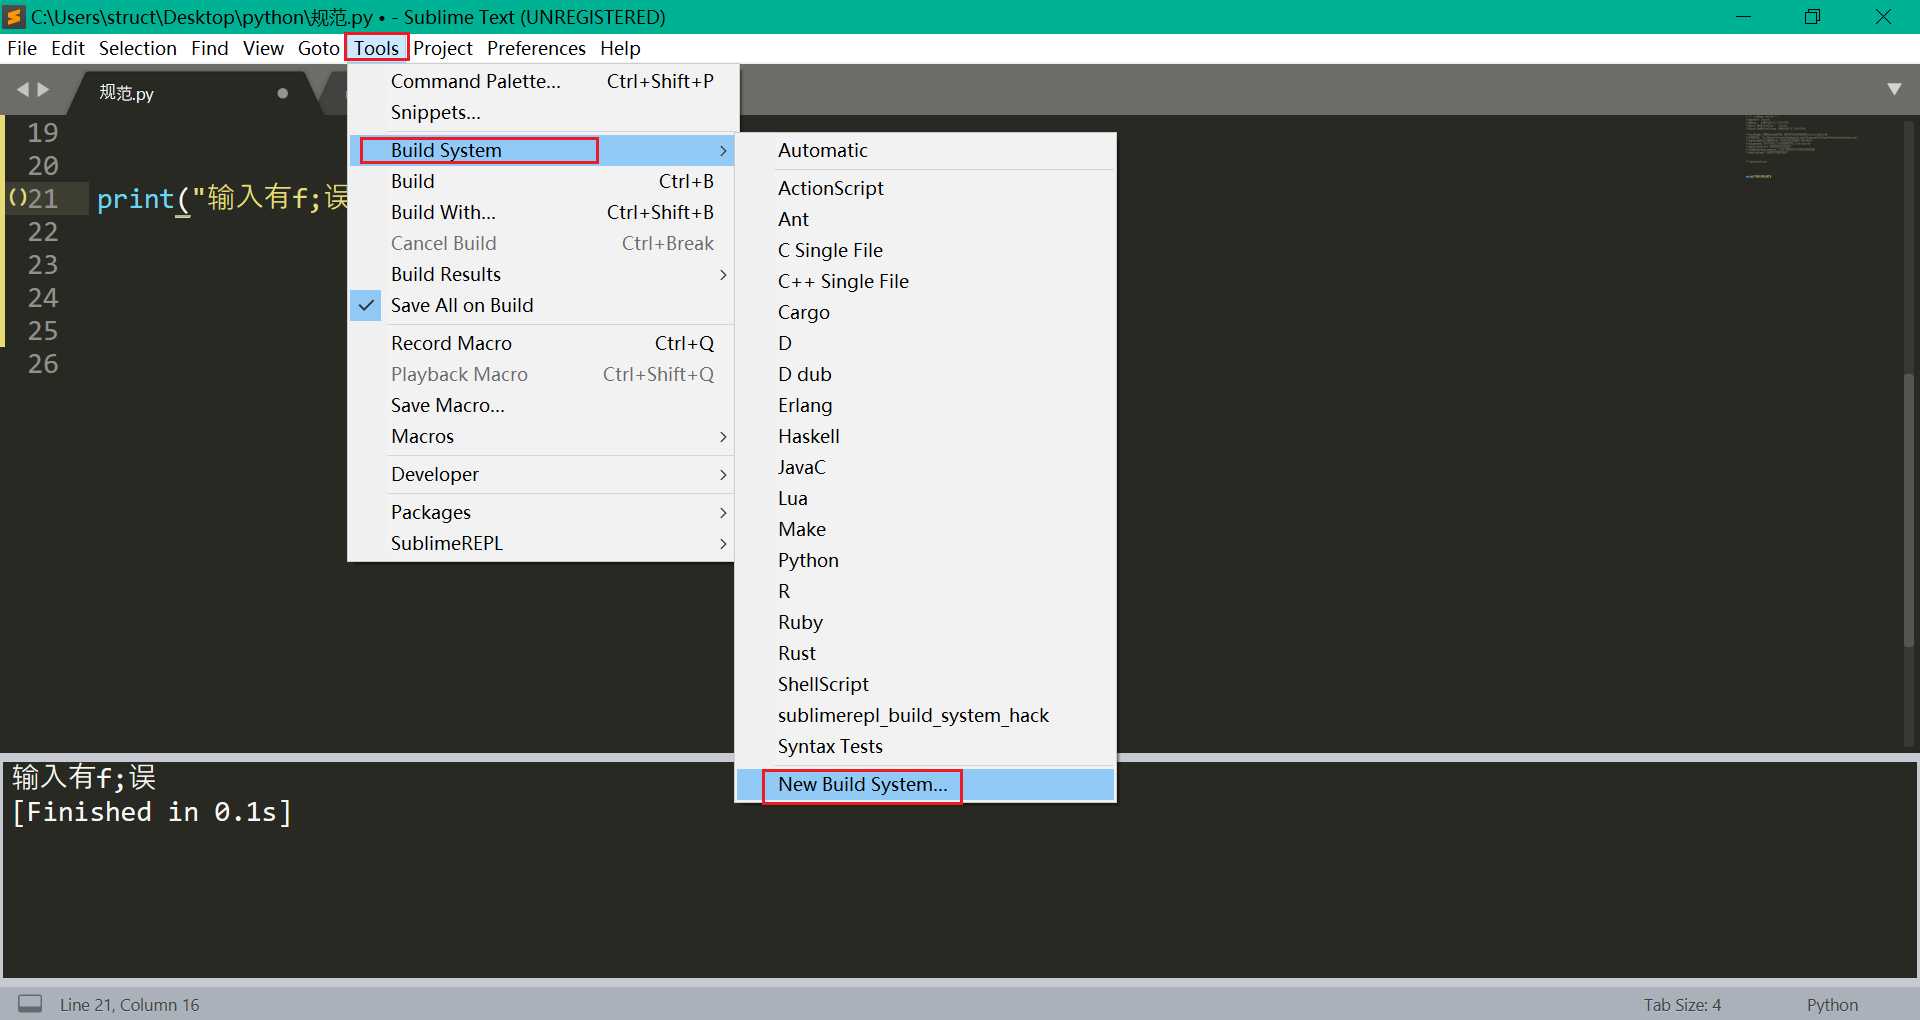Click the print statement on line 21
1920x1020 pixels.
click(222, 198)
